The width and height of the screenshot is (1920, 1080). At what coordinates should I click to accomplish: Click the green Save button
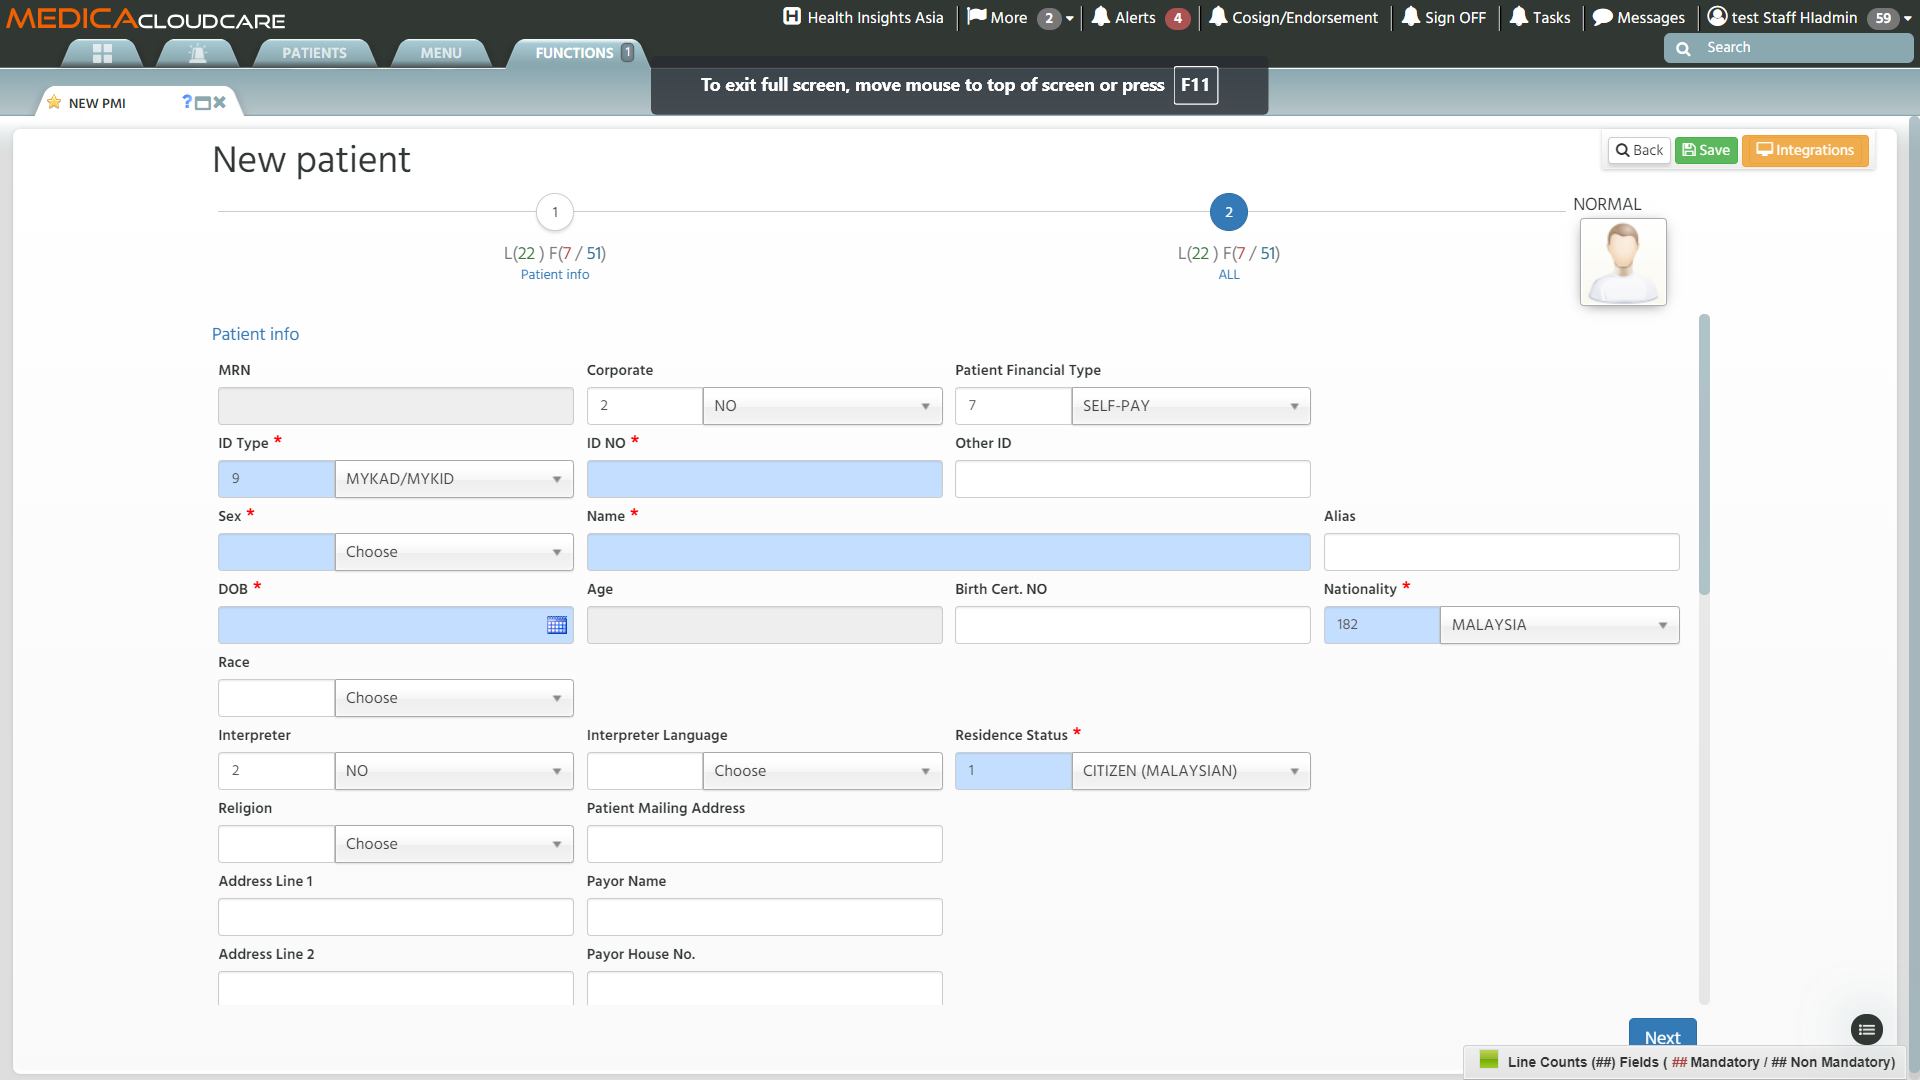[x=1705, y=150]
